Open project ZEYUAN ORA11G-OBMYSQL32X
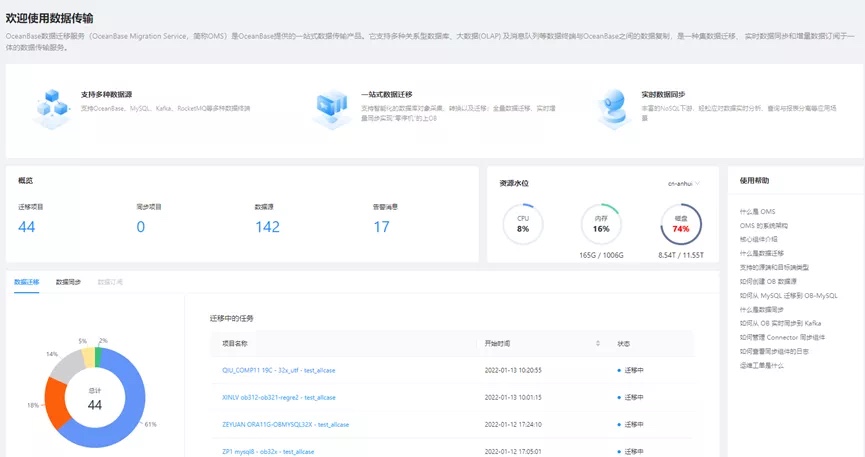 (x=285, y=424)
